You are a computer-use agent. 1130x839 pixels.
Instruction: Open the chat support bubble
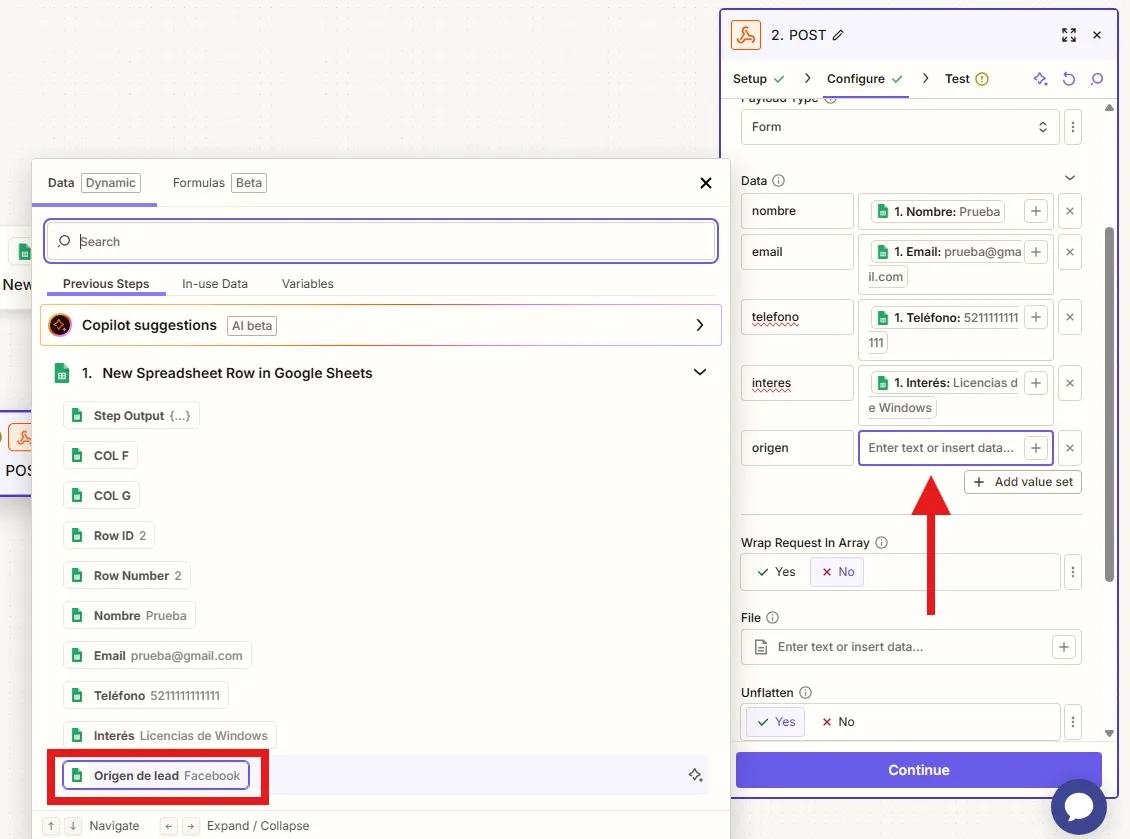(x=1078, y=807)
